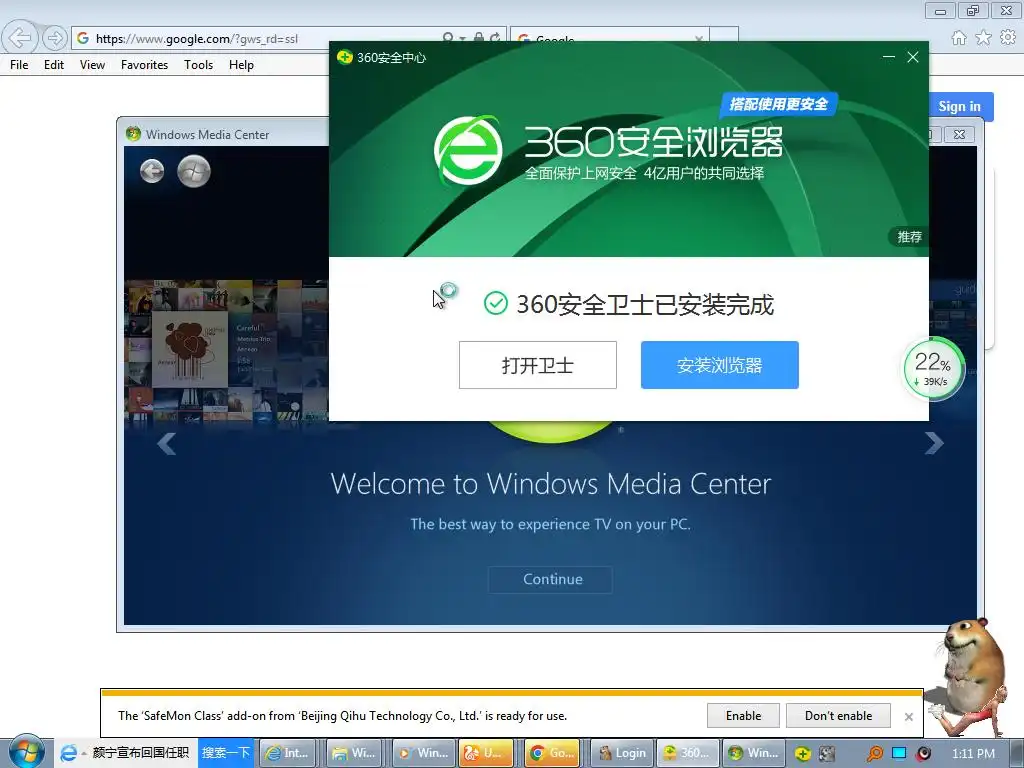The image size is (1024, 768).
Task: Click Windows Media Center green start orb
Action: 194,171
